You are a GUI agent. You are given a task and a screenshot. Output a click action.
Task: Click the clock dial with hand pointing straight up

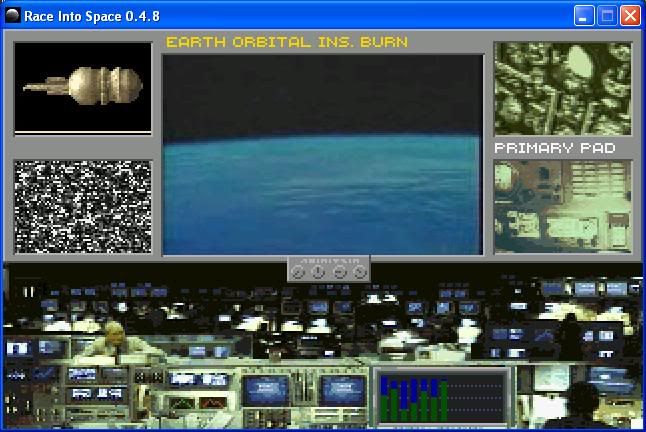coord(318,272)
